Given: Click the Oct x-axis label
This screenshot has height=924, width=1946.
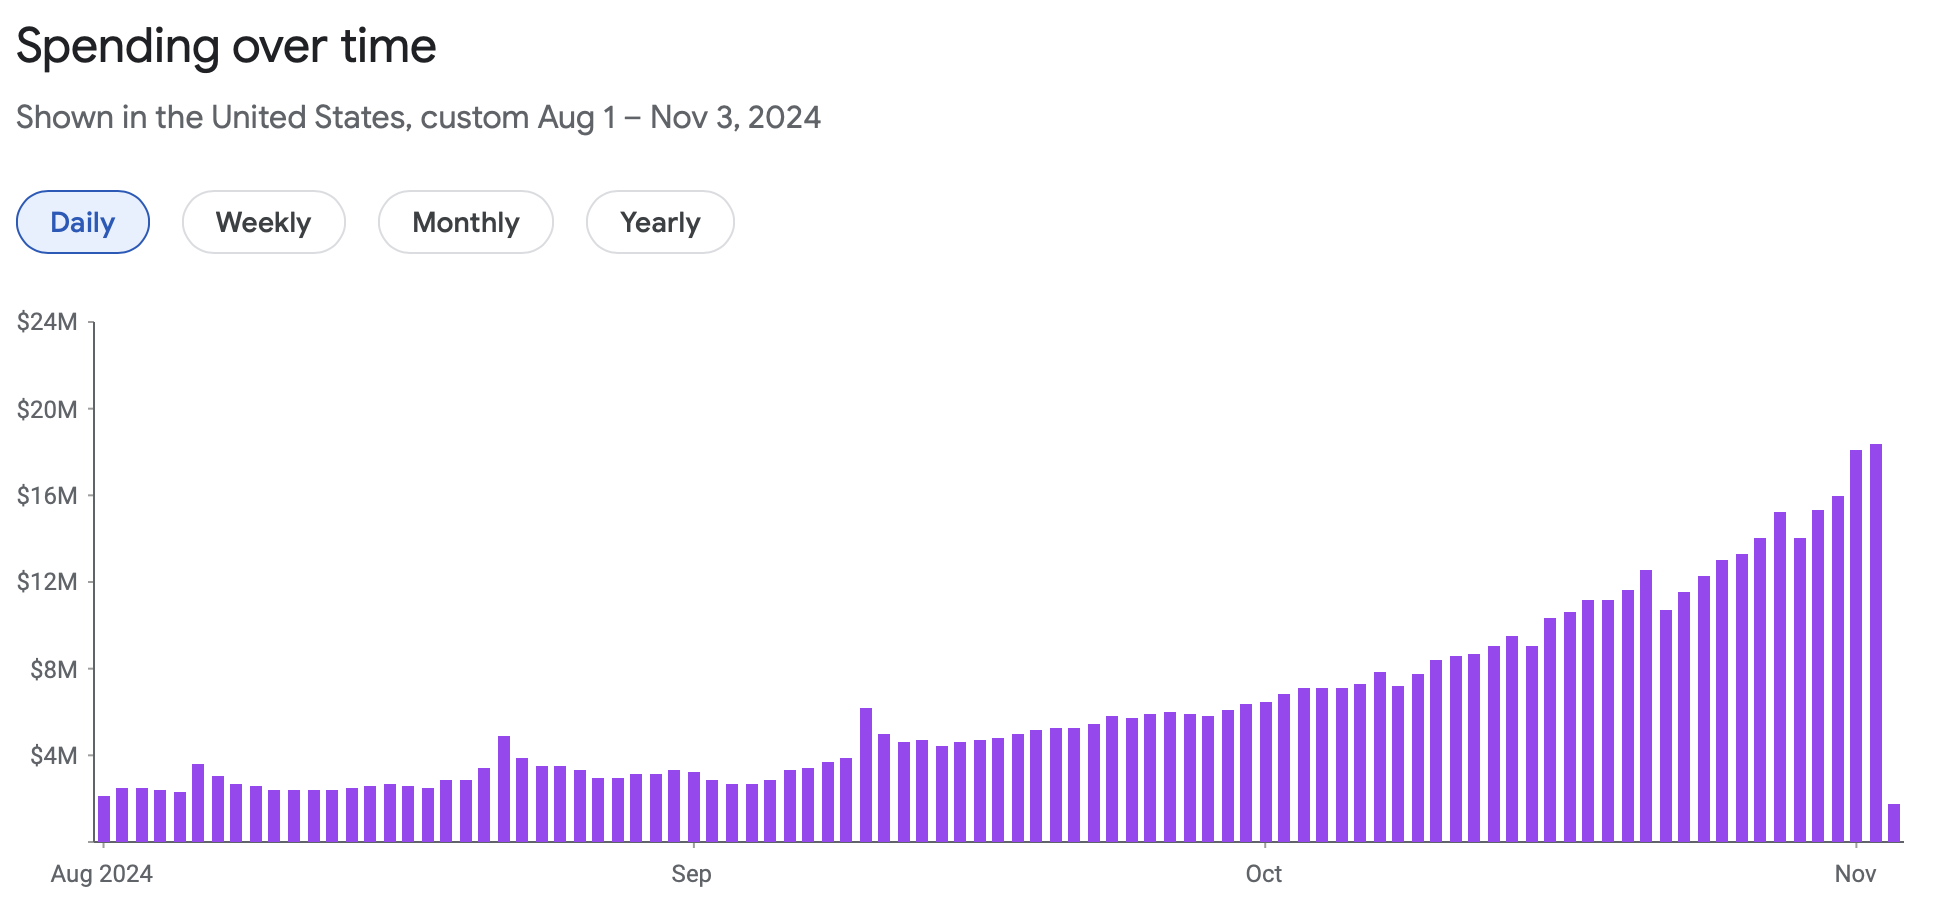Looking at the screenshot, I should [x=1264, y=874].
